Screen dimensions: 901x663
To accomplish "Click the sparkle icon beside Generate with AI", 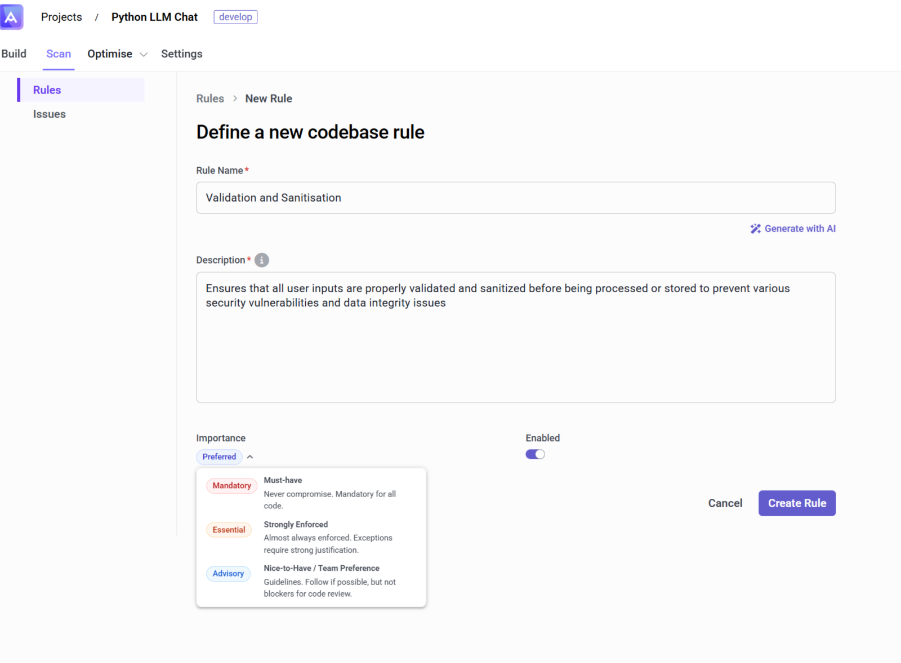I will [x=756, y=228].
